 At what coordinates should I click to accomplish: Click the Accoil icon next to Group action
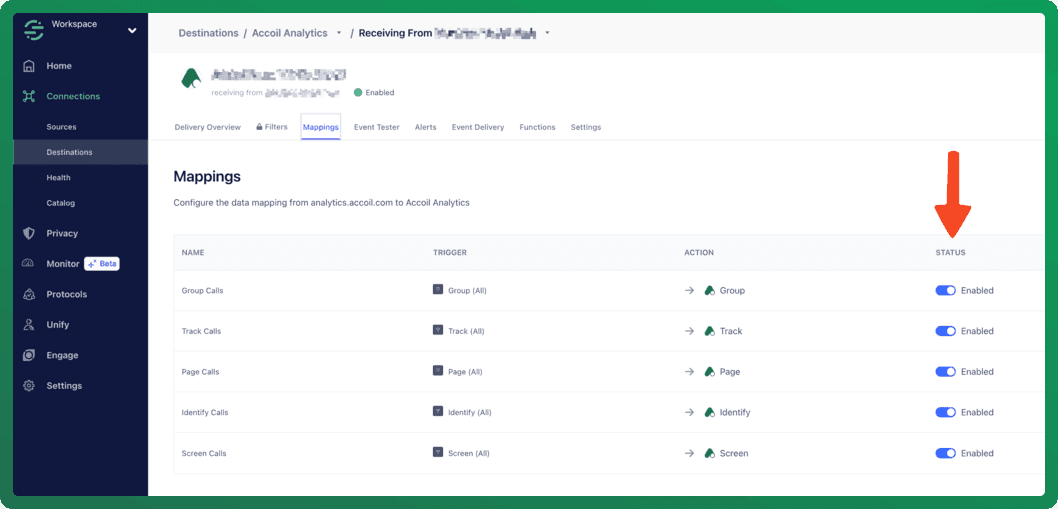(x=709, y=290)
